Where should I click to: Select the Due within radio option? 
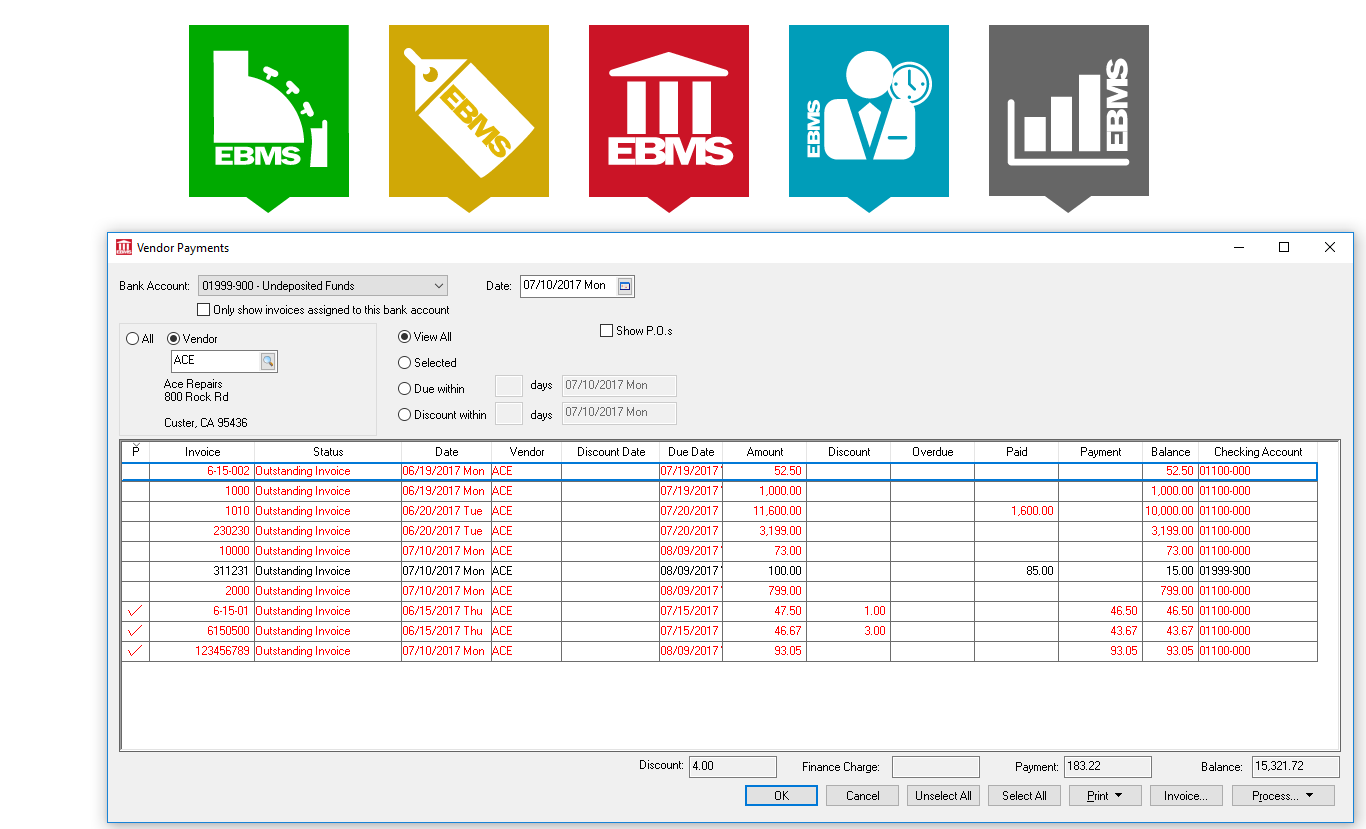(x=405, y=389)
